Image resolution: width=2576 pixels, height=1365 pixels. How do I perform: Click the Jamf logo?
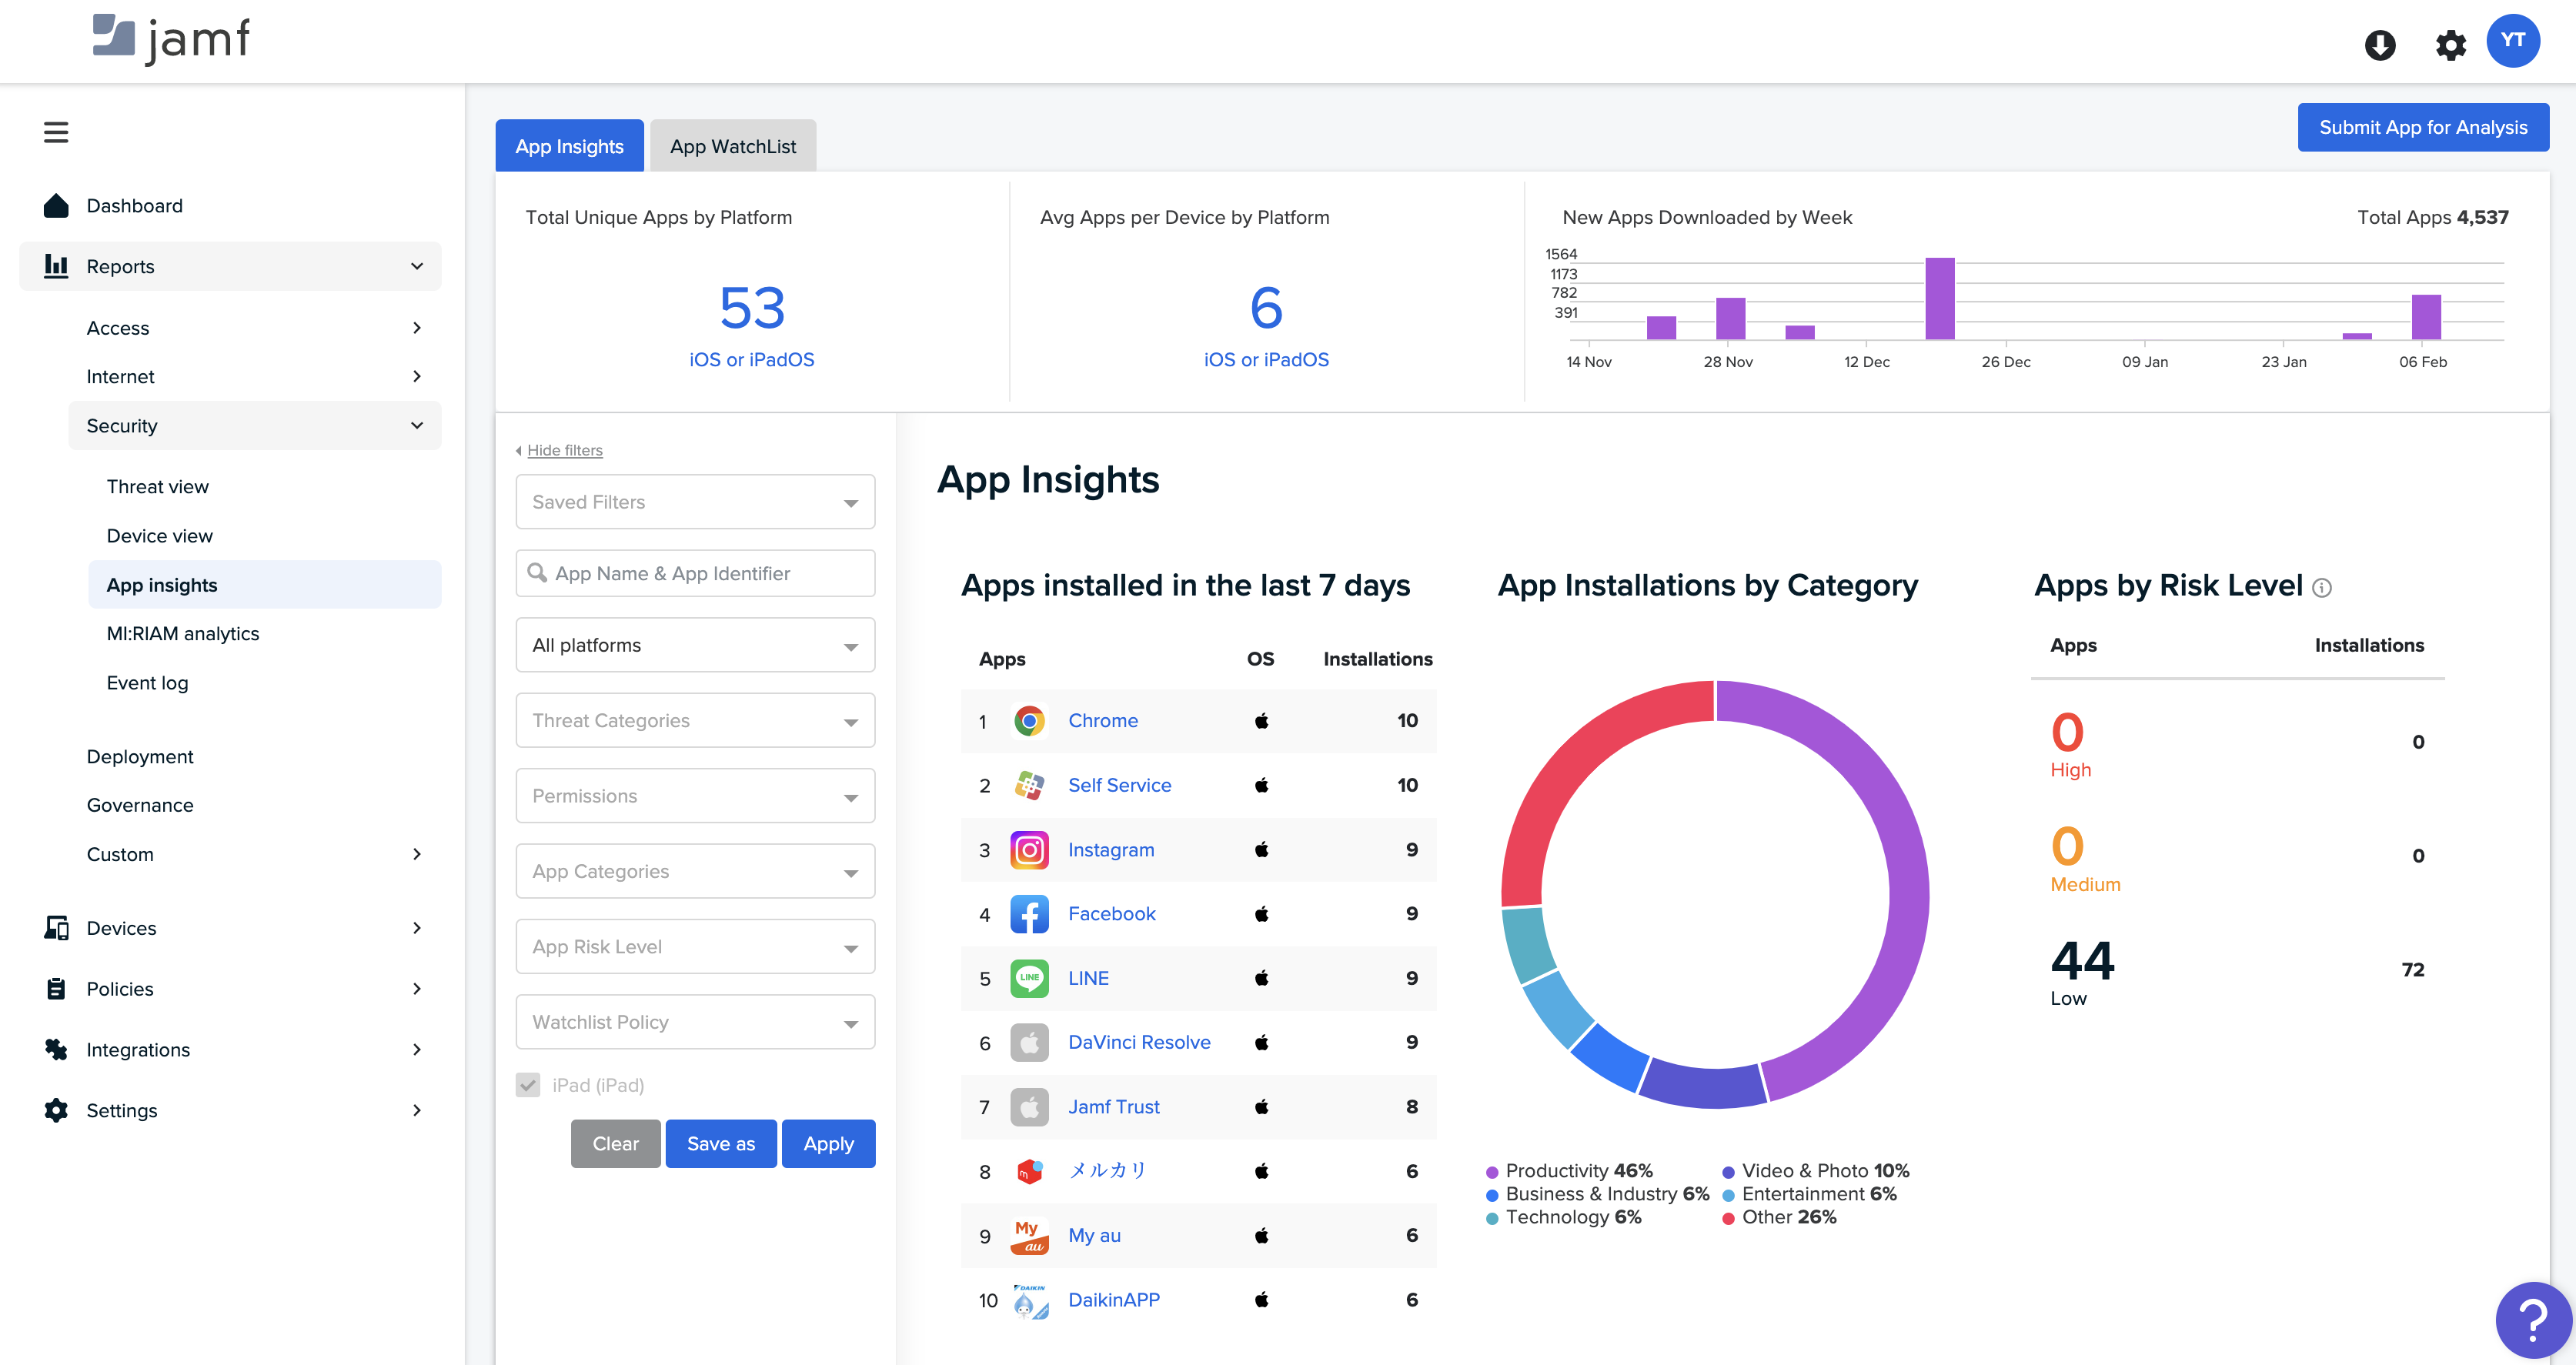pyautogui.click(x=171, y=40)
